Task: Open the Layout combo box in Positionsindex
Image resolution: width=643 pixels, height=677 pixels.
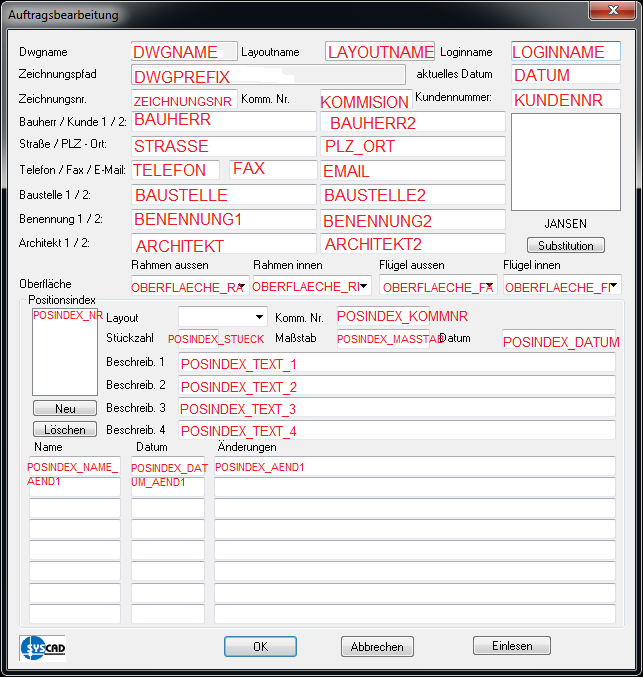Action: click(260, 317)
